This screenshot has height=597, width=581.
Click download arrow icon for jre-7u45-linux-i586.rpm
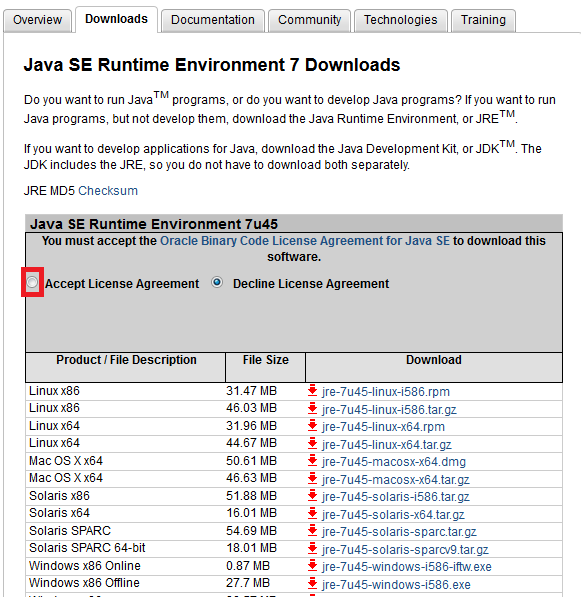click(x=312, y=391)
